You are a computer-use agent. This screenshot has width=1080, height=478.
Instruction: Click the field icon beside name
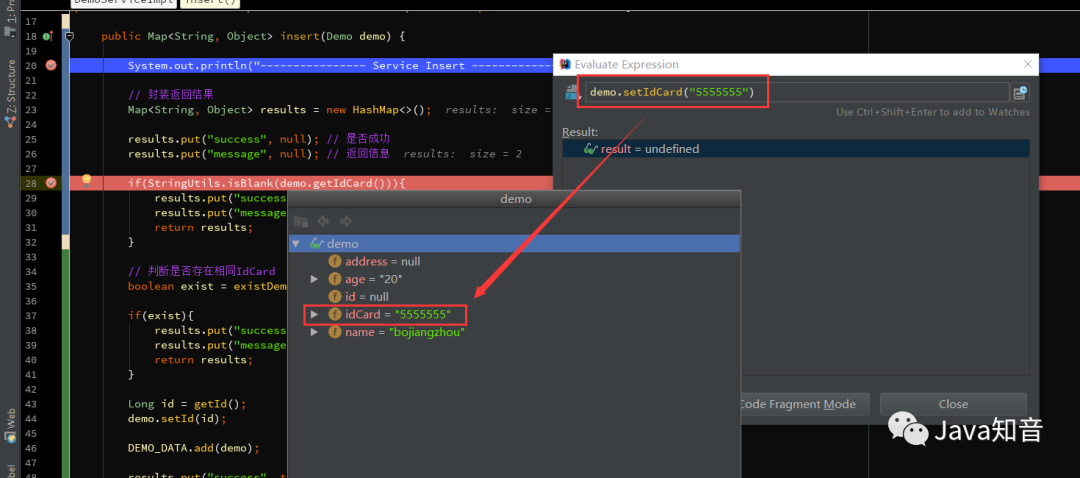[x=335, y=332]
